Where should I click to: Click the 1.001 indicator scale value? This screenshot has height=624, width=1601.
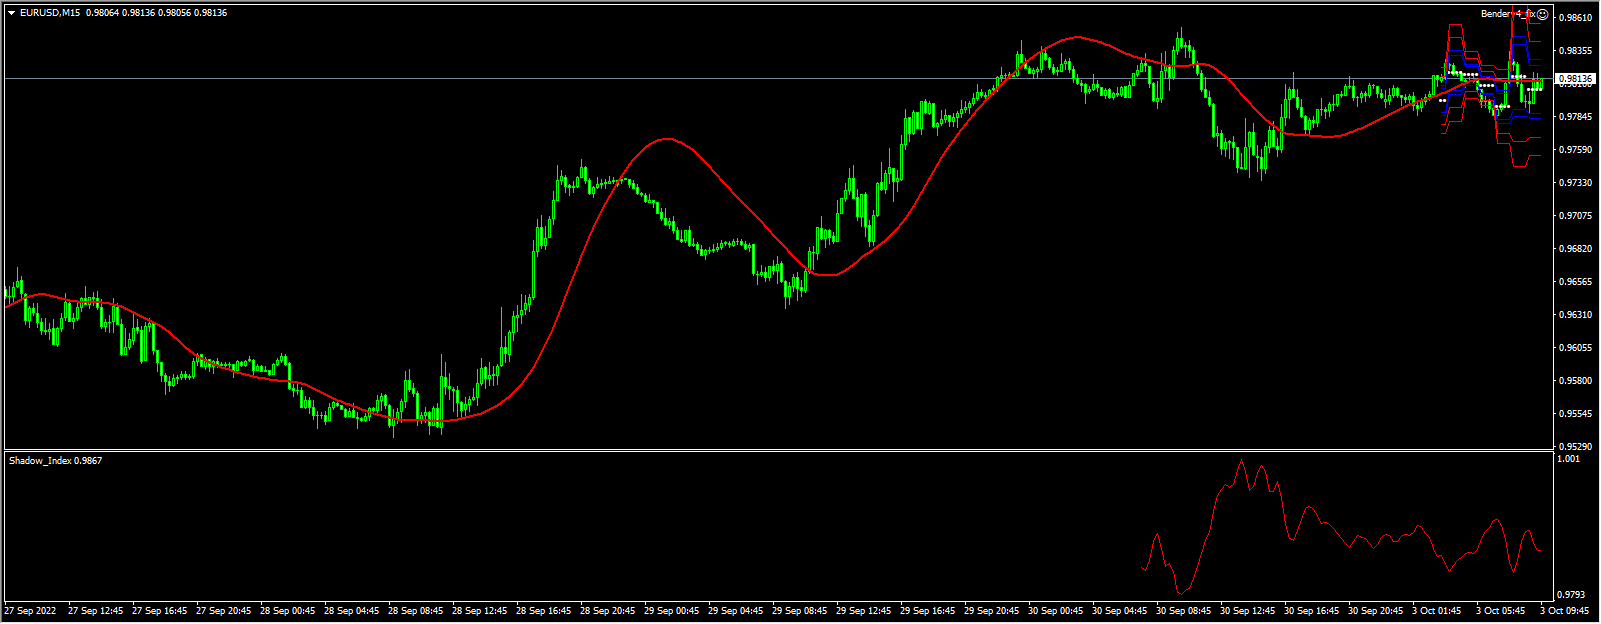(1570, 459)
